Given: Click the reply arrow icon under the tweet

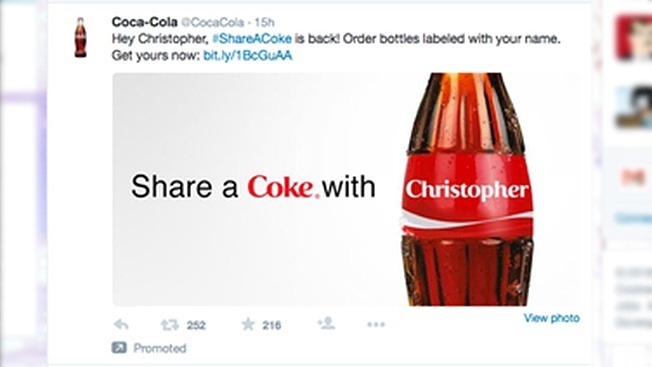Looking at the screenshot, I should coord(121,324).
